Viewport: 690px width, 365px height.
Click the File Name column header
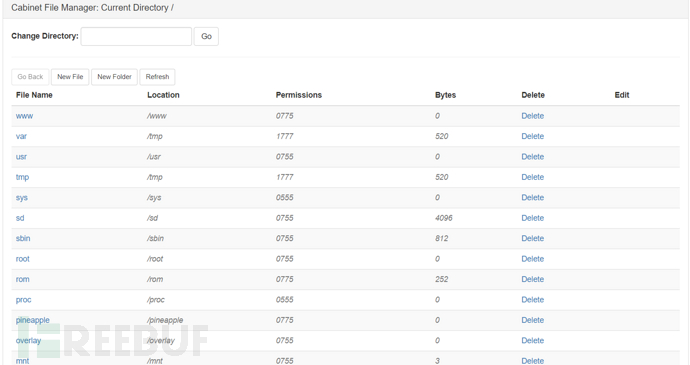(34, 95)
